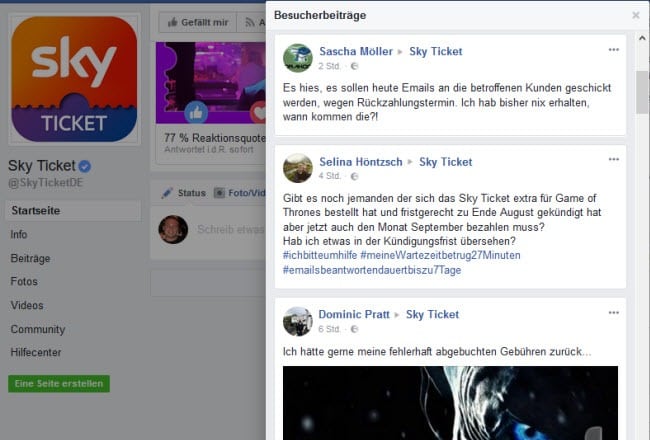
Task: Open options menu on Dominic Pratt's post
Action: pos(614,313)
